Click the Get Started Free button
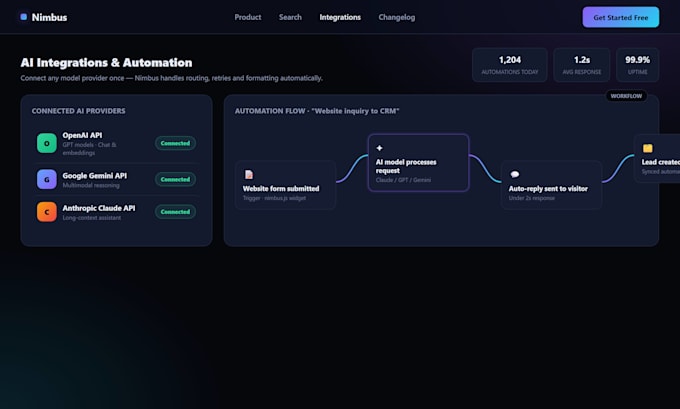The width and height of the screenshot is (680, 409). 621,17
